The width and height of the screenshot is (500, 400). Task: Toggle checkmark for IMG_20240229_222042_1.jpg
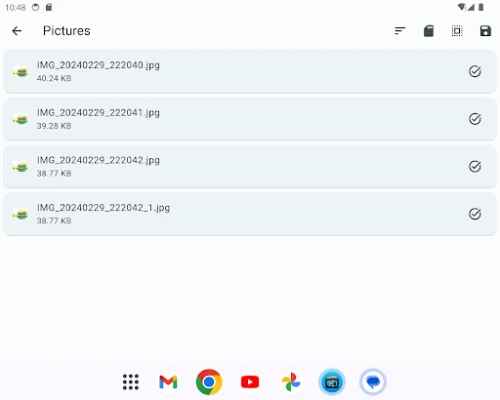(475, 214)
